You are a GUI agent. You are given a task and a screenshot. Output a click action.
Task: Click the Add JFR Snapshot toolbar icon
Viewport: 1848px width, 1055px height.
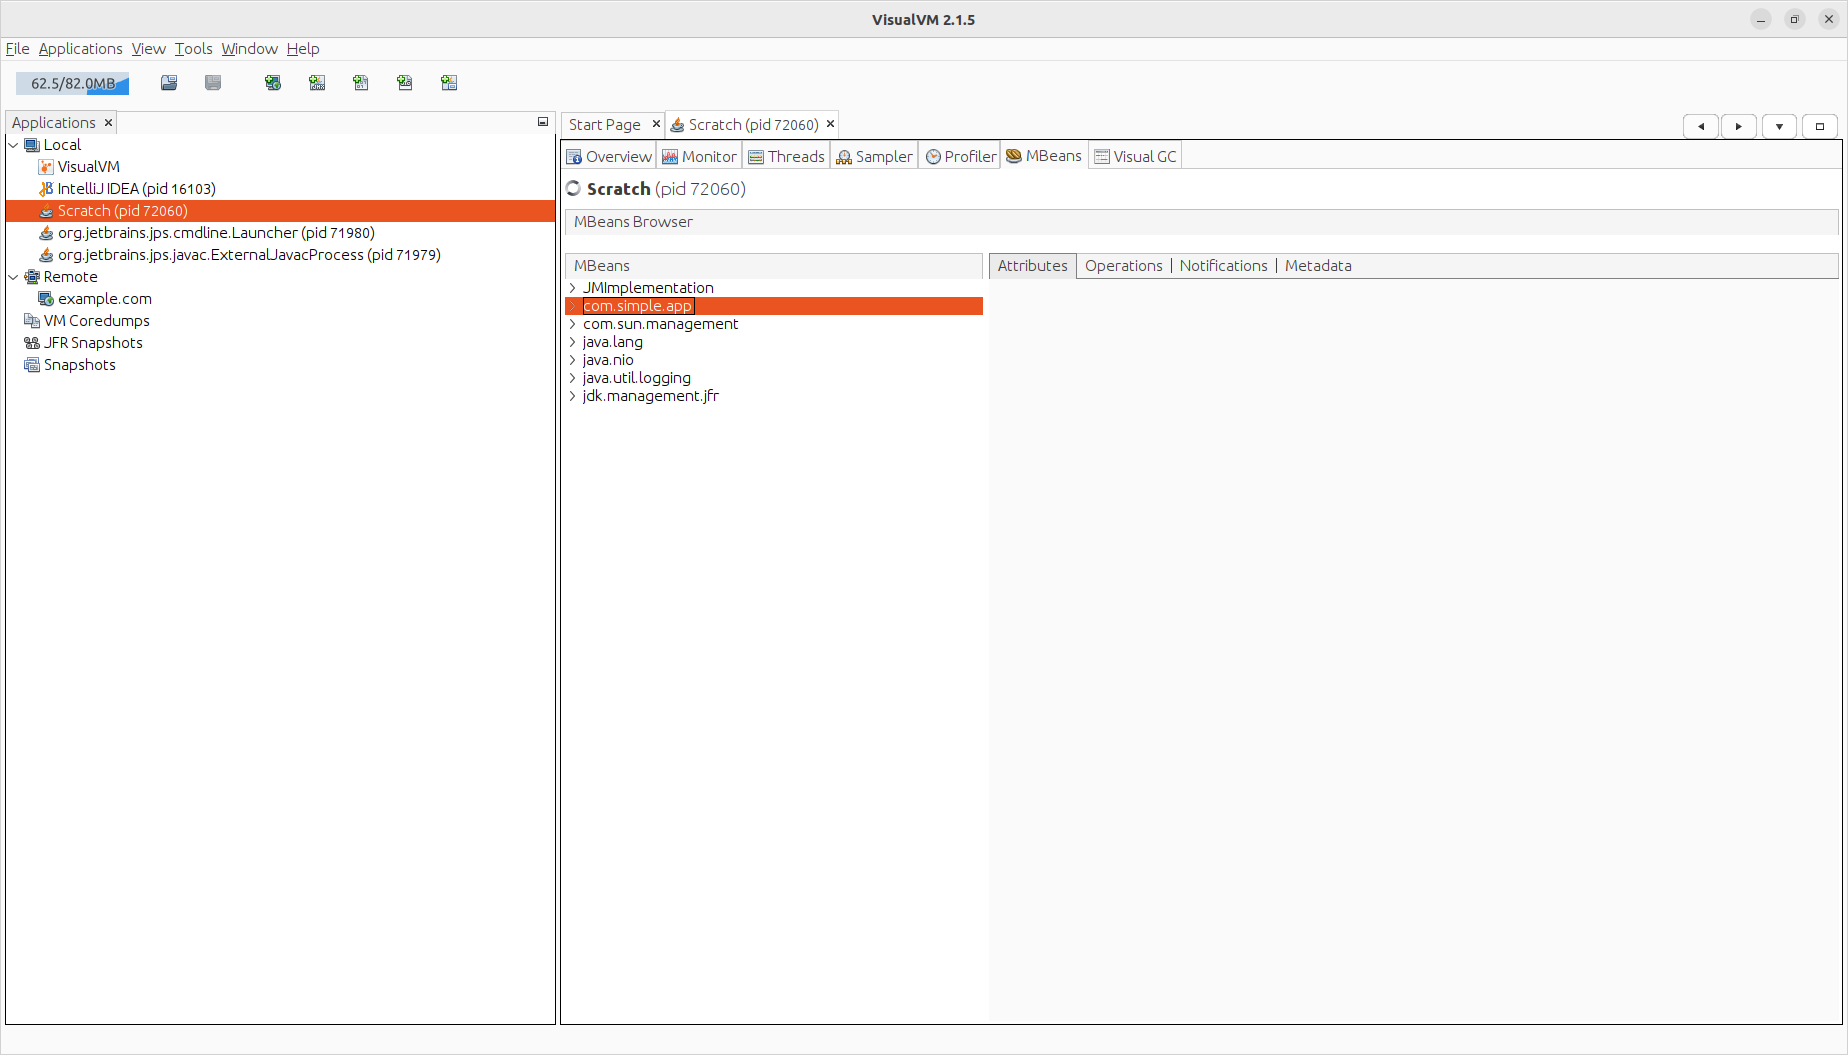pos(405,83)
